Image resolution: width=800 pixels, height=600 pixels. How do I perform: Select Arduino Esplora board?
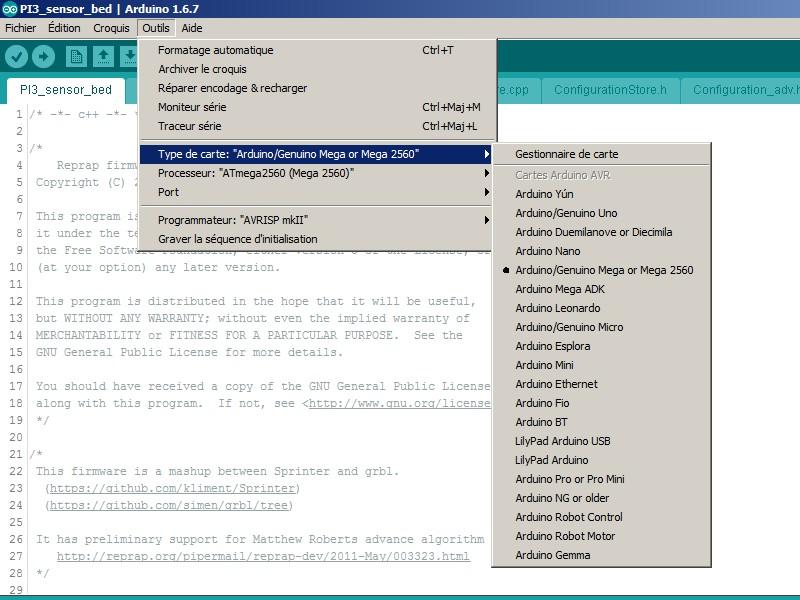coord(602,346)
